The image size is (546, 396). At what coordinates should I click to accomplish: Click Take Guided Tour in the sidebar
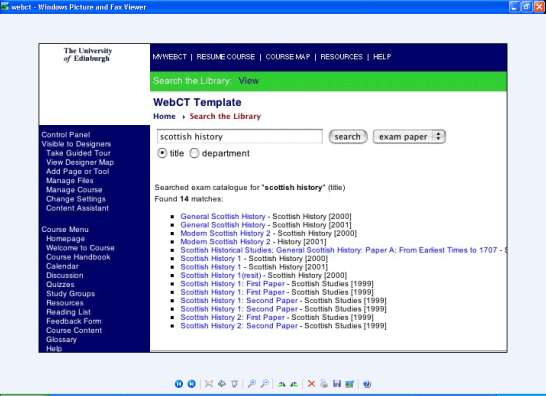click(78, 153)
